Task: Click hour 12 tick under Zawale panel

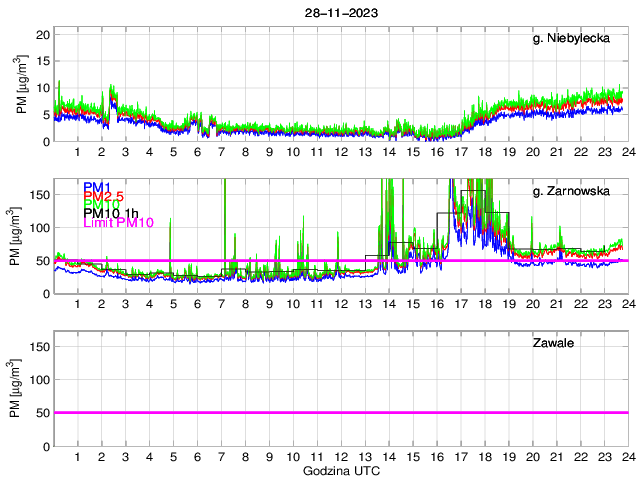Action: [x=340, y=456]
